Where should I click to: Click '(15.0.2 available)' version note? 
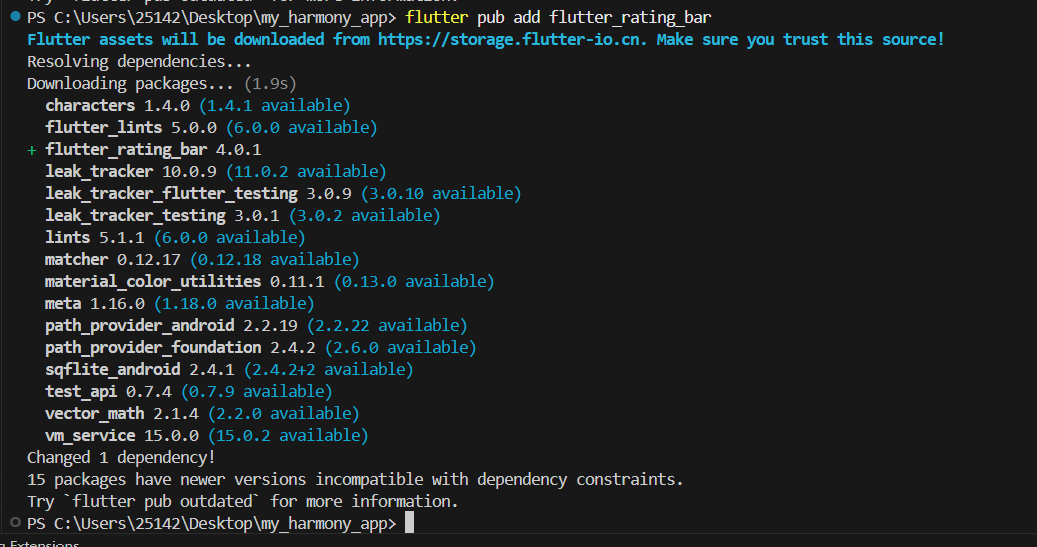288,435
